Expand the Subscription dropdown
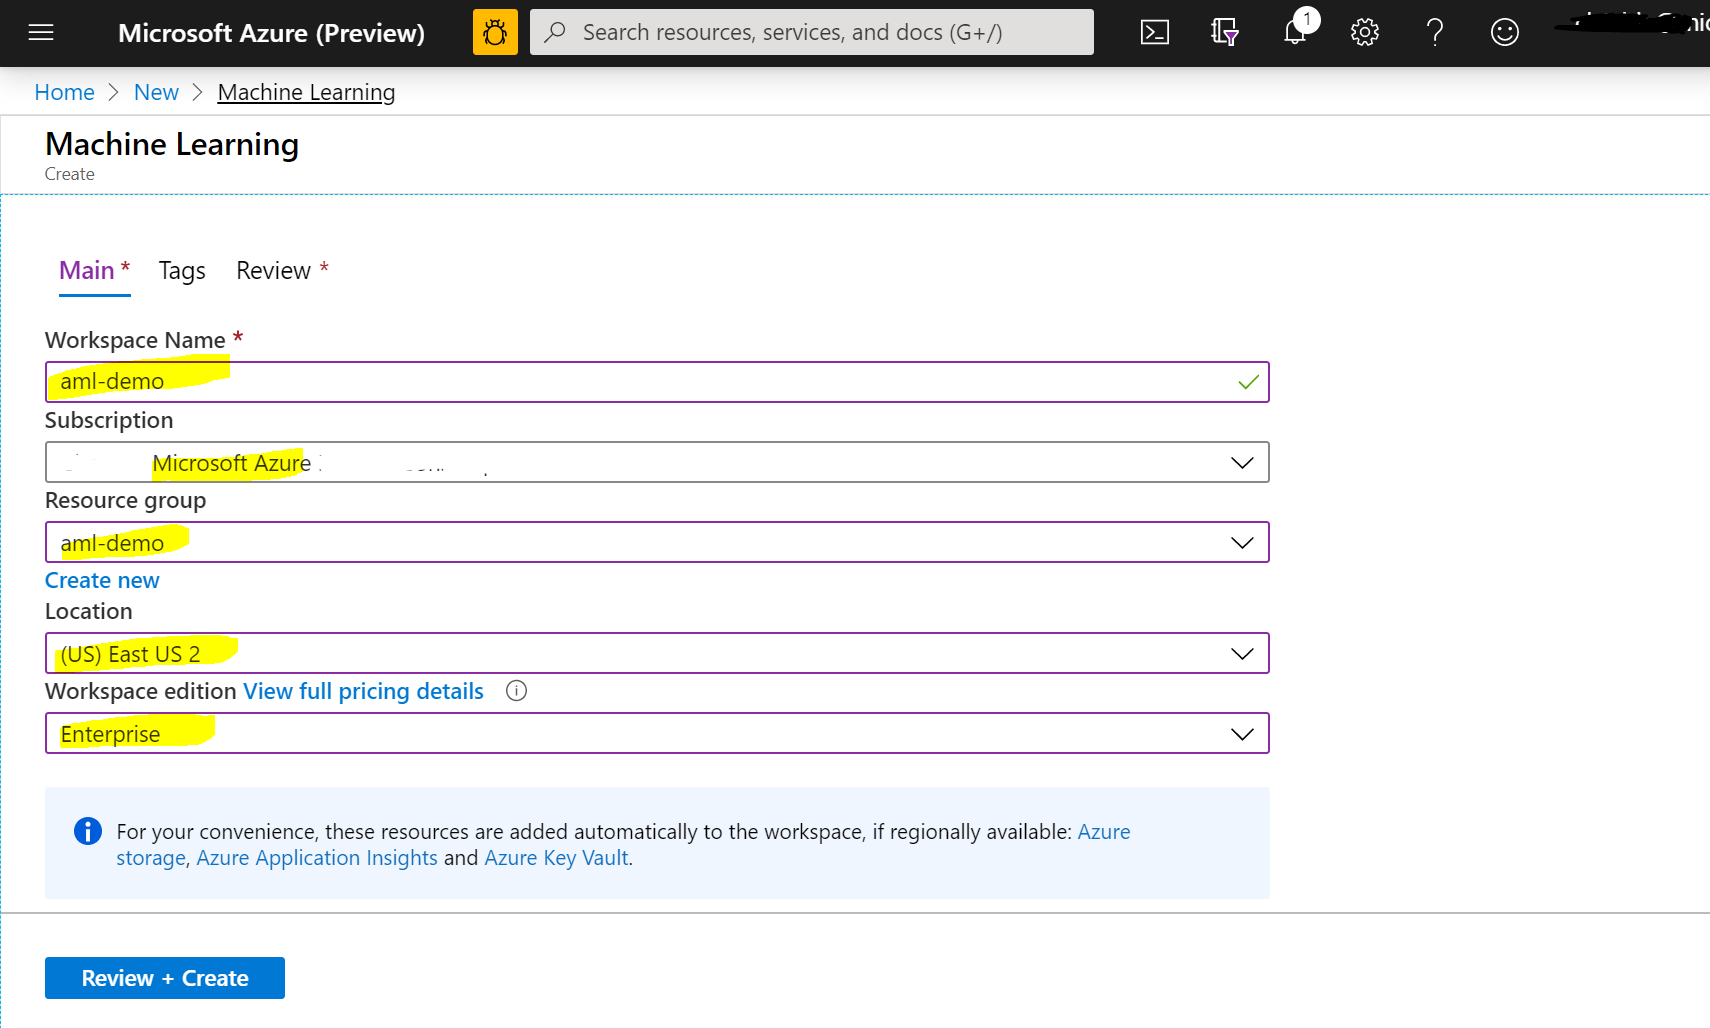This screenshot has width=1710, height=1028. [657, 462]
